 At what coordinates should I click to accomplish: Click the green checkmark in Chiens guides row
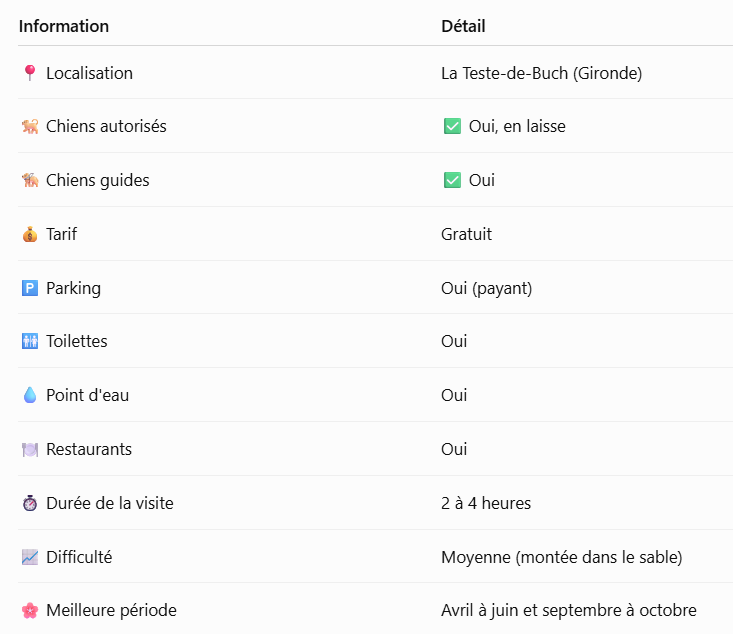[452, 180]
